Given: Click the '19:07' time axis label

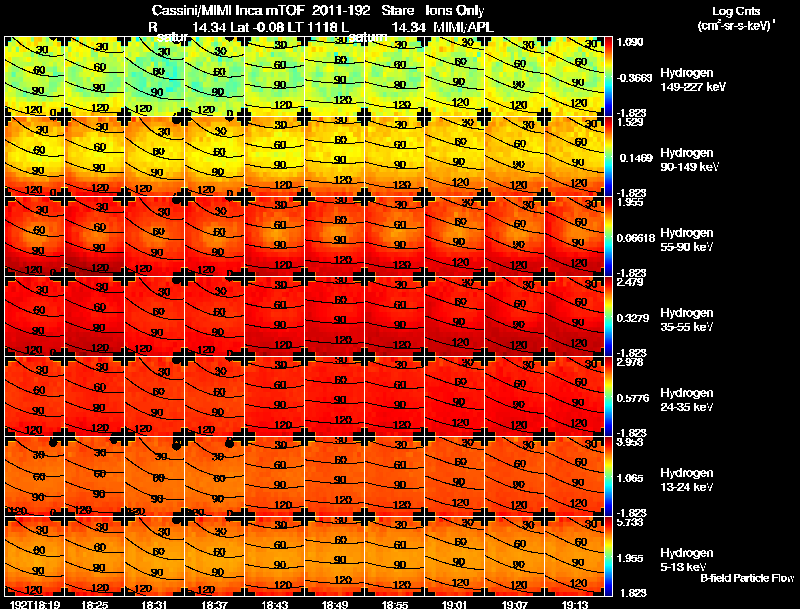Looking at the screenshot, I should [515, 604].
